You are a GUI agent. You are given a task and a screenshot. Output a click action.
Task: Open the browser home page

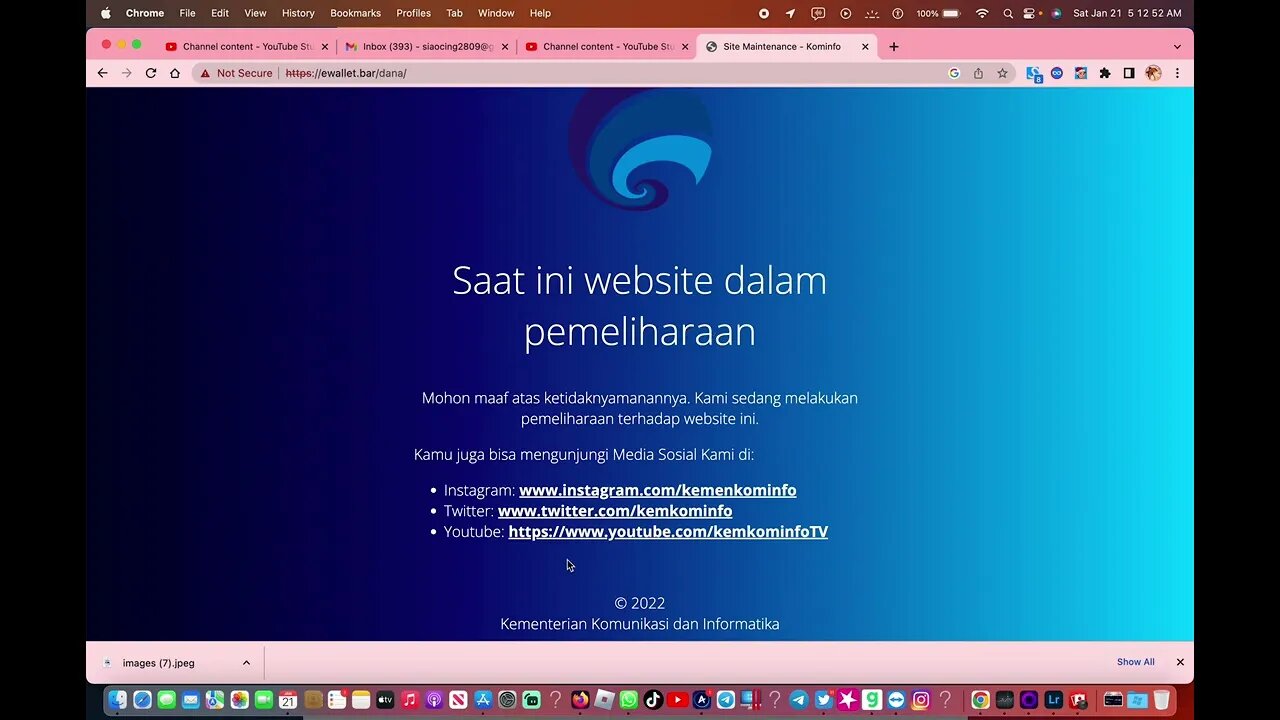coord(175,73)
